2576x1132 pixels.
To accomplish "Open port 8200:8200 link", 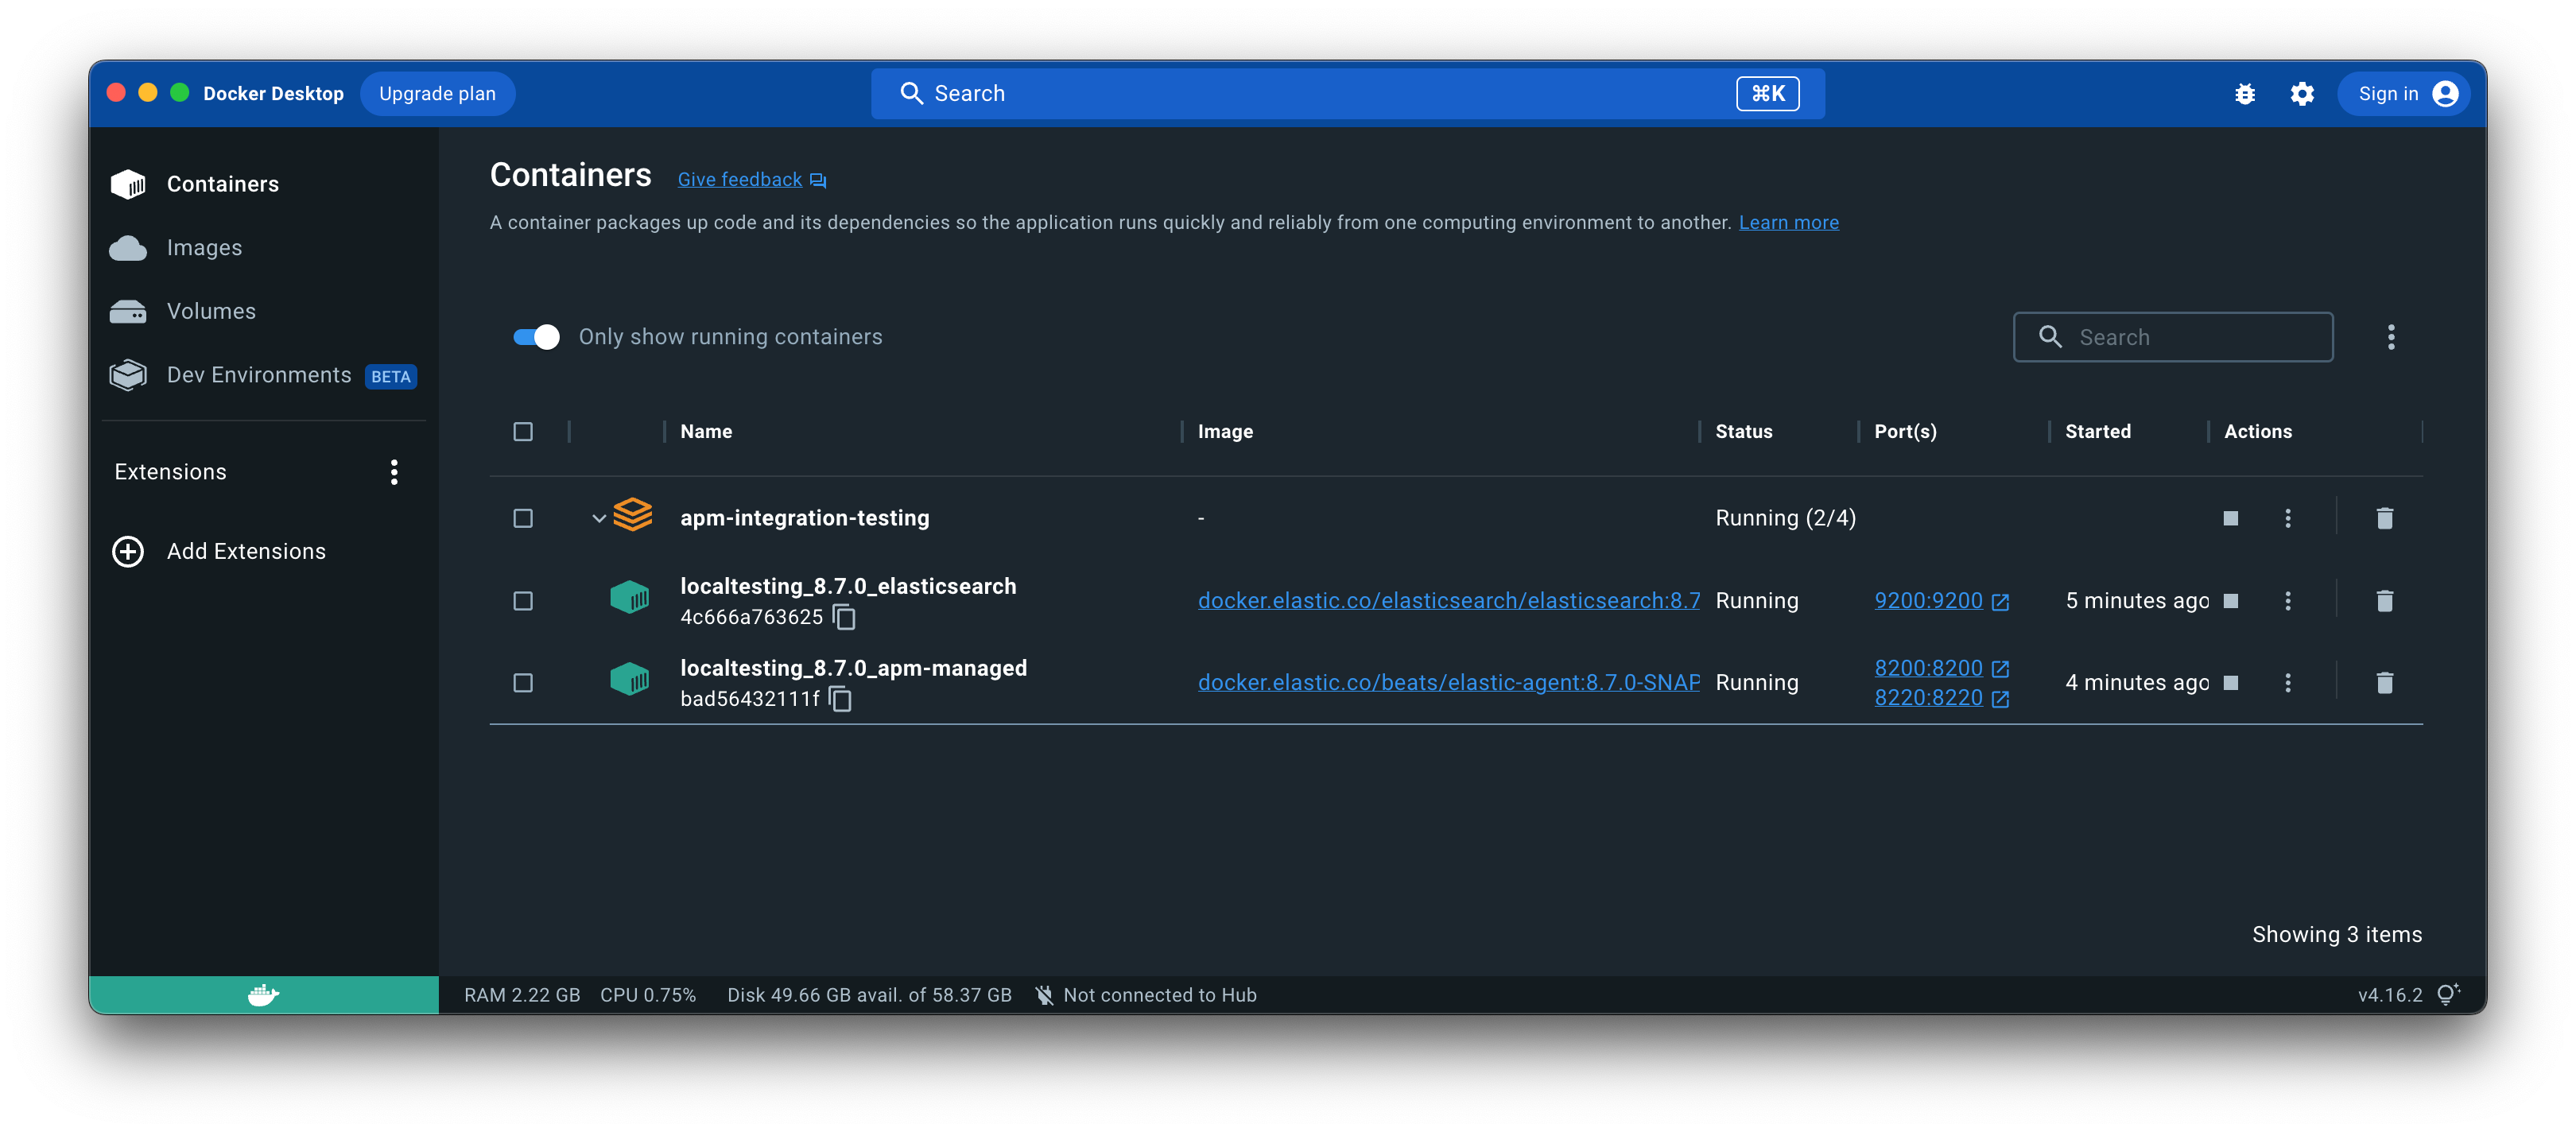I will (x=1927, y=668).
